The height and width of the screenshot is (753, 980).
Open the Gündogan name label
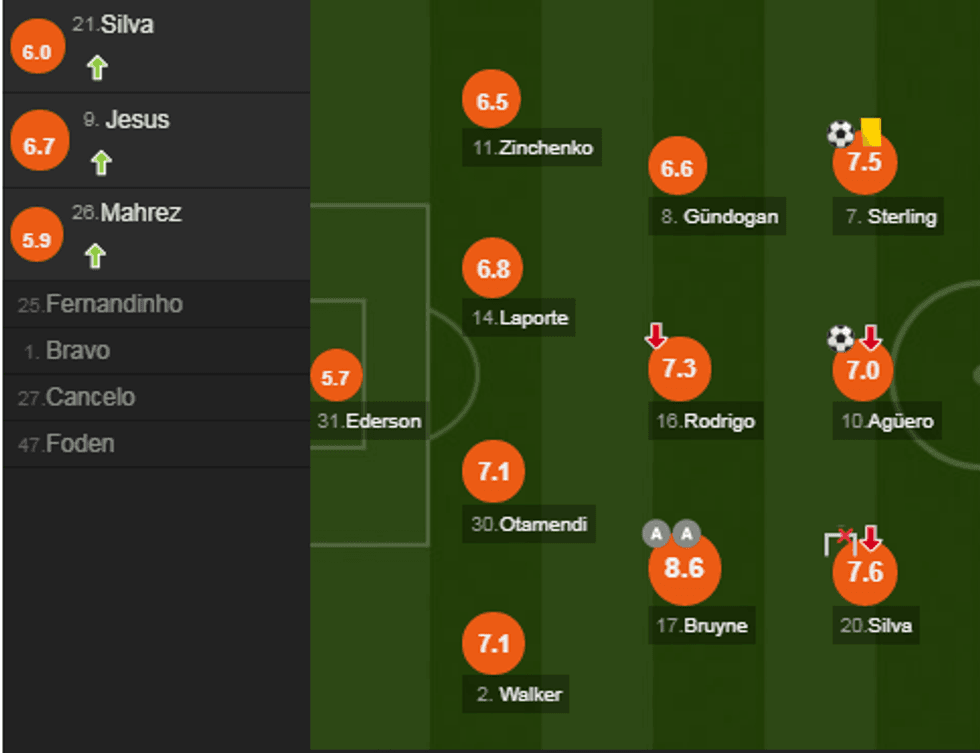(720, 216)
